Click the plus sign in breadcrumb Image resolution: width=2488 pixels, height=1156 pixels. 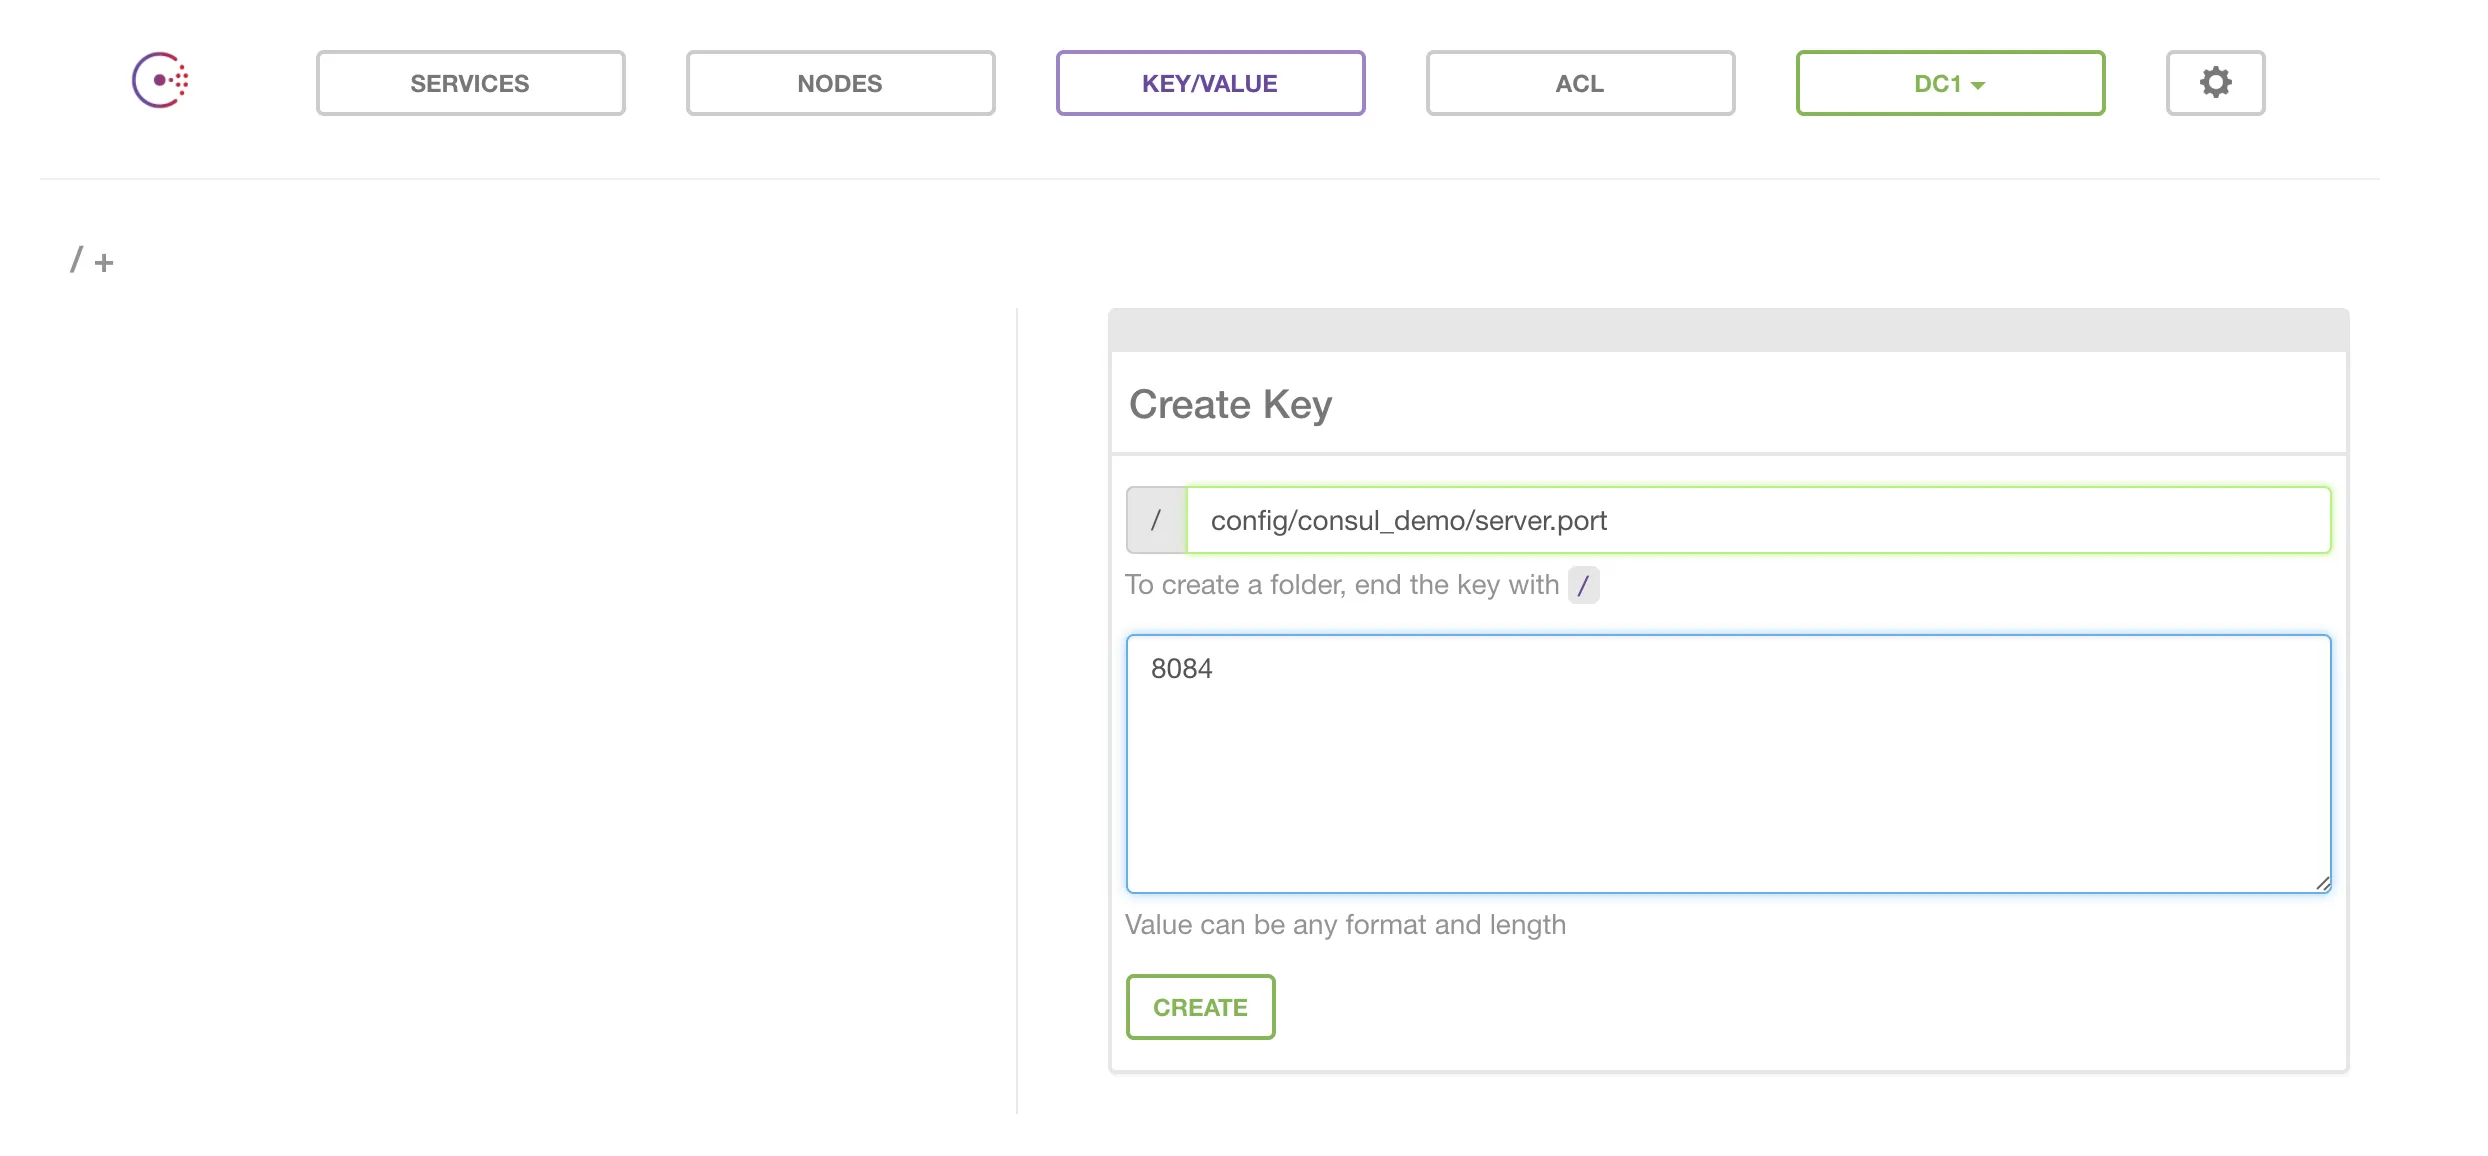[x=104, y=263]
